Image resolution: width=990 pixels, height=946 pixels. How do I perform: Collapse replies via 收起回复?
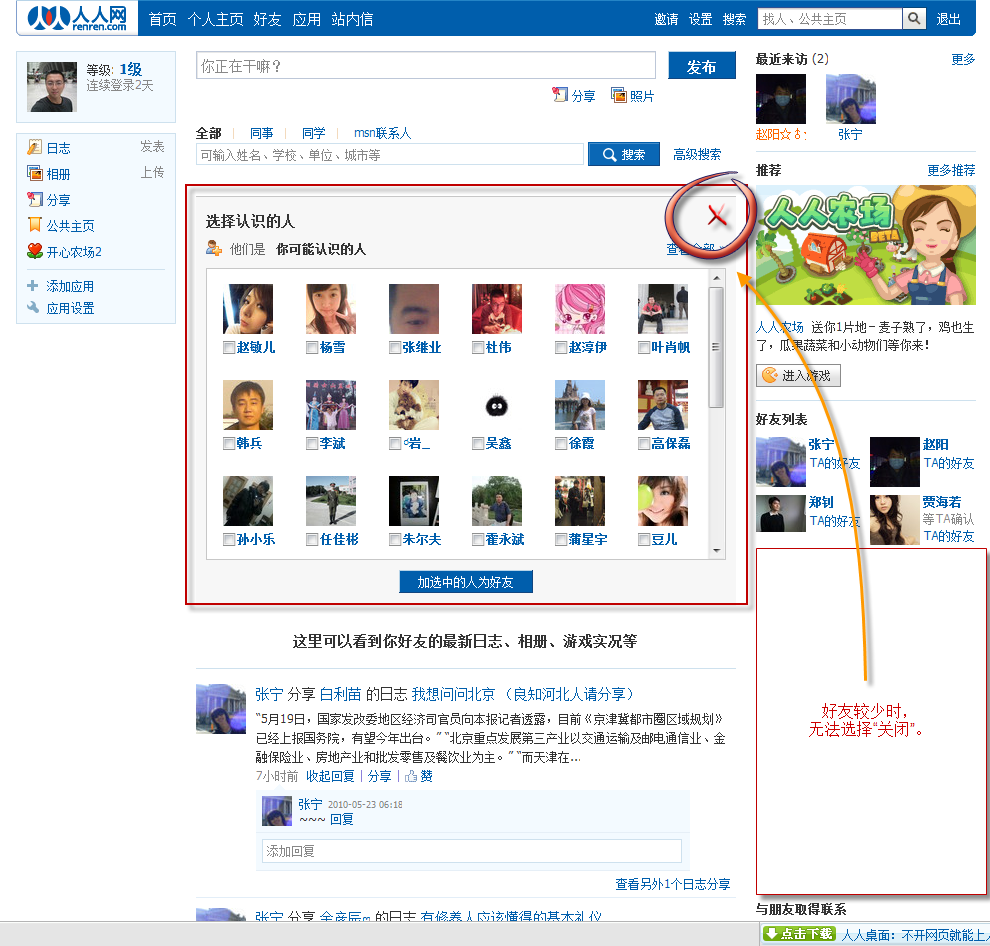tap(330, 776)
